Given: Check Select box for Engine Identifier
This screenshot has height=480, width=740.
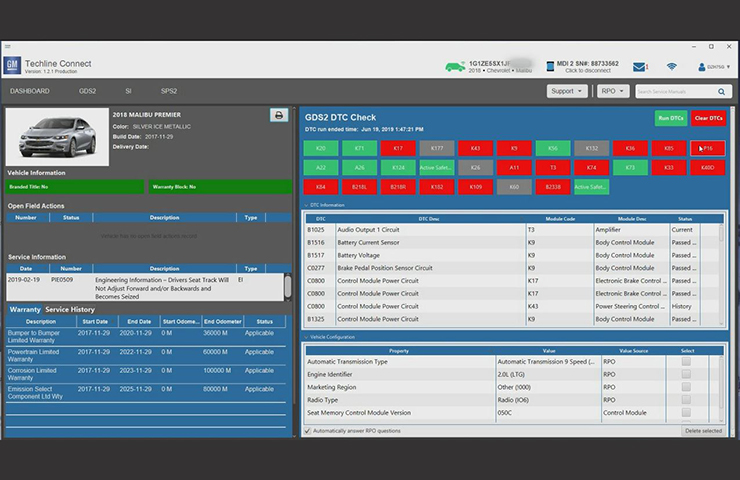Looking at the screenshot, I should click(x=686, y=374).
